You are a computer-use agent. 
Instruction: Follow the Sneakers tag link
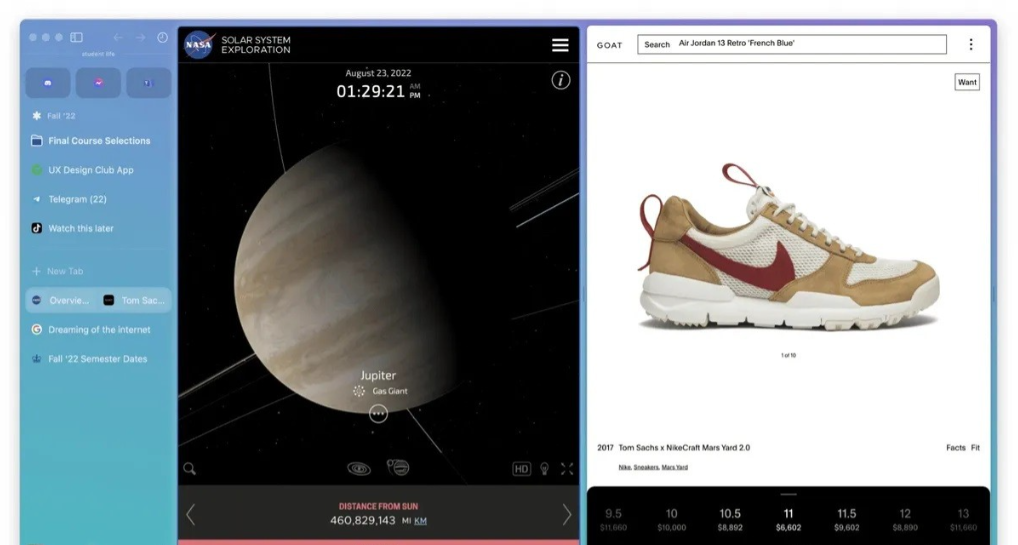646,467
